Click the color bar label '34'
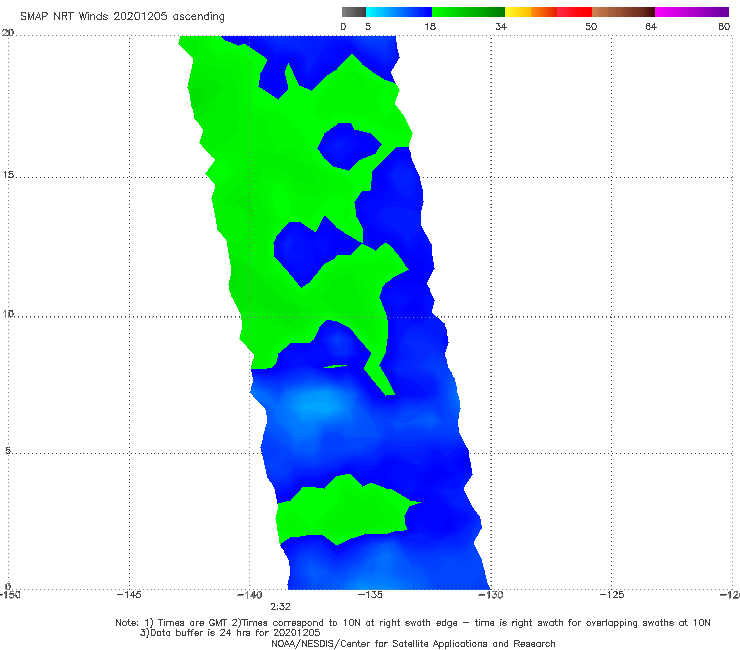Viewport: 740px width, 650px height. click(x=501, y=26)
